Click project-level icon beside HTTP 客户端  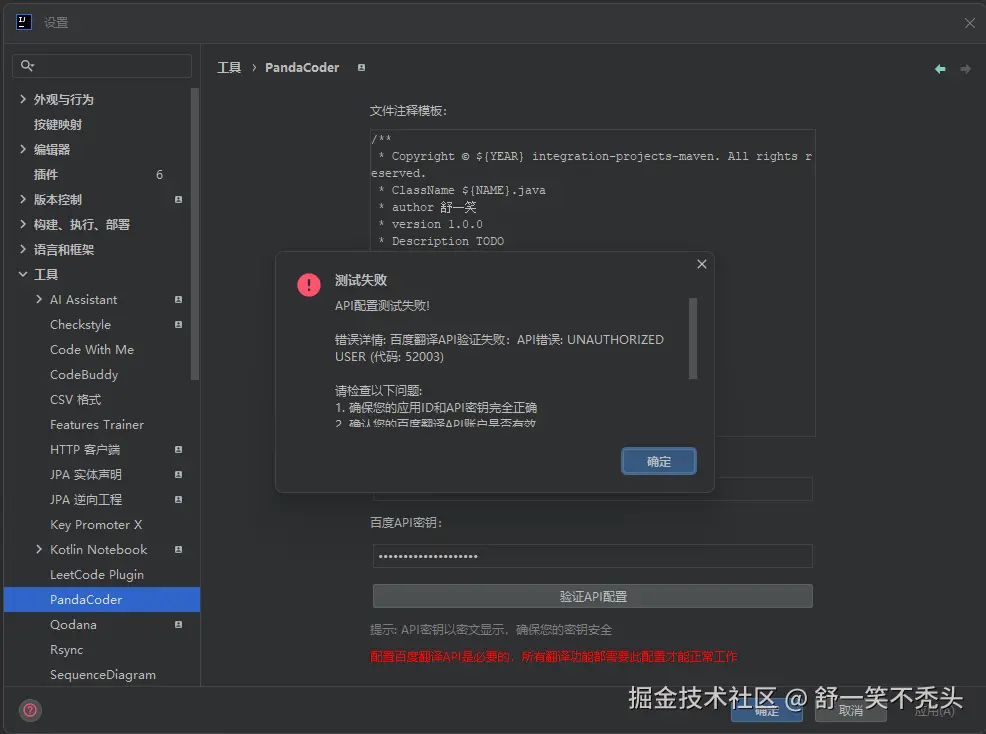click(x=179, y=450)
